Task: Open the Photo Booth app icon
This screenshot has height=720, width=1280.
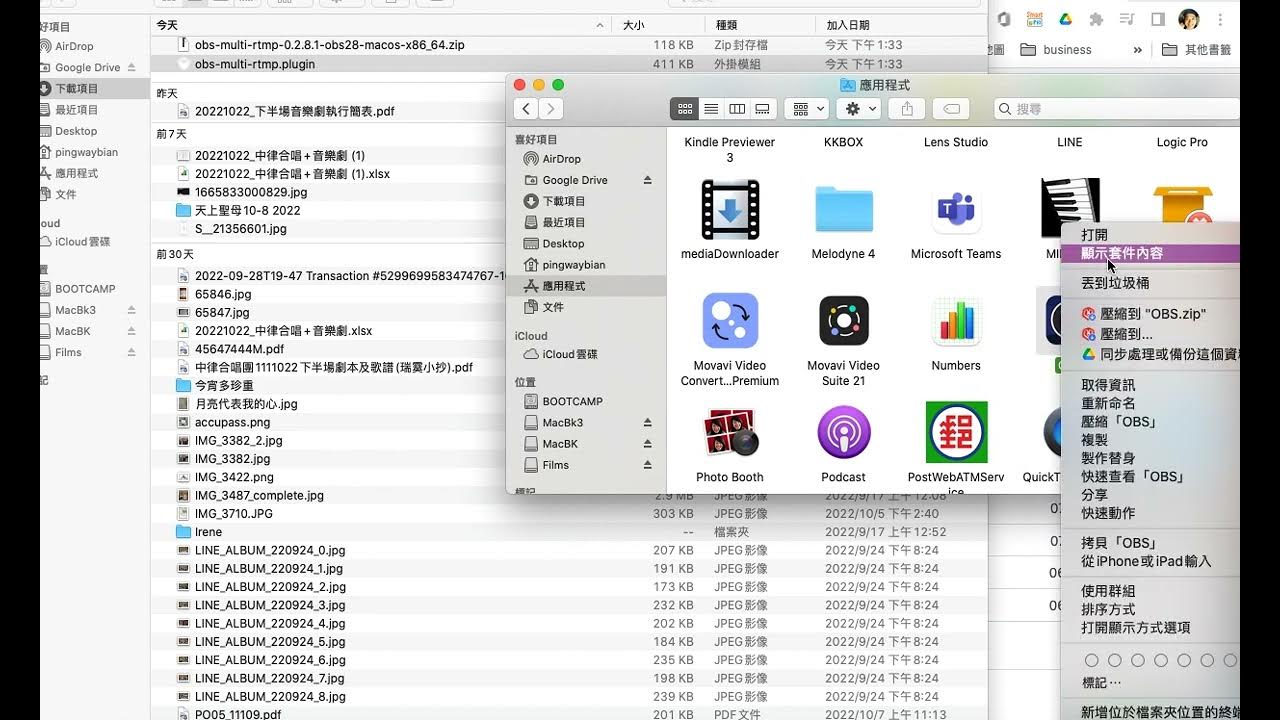Action: [x=730, y=433]
